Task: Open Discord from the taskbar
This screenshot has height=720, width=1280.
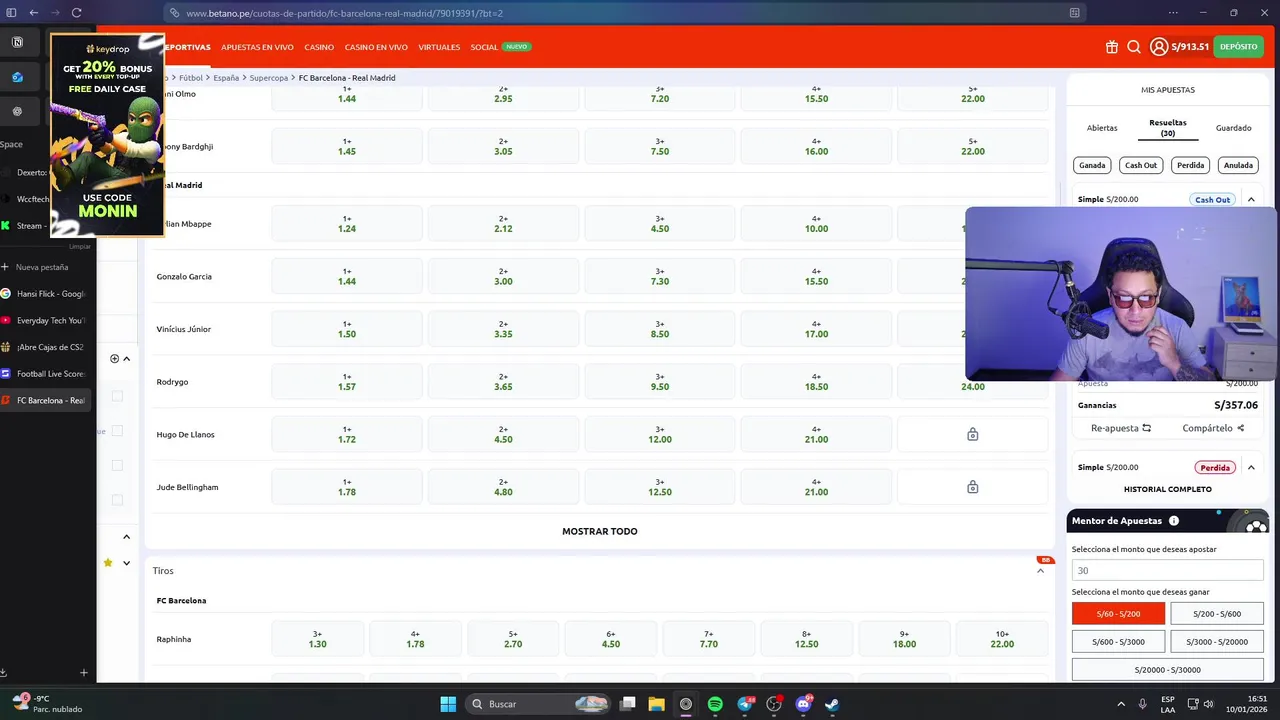Action: point(803,704)
